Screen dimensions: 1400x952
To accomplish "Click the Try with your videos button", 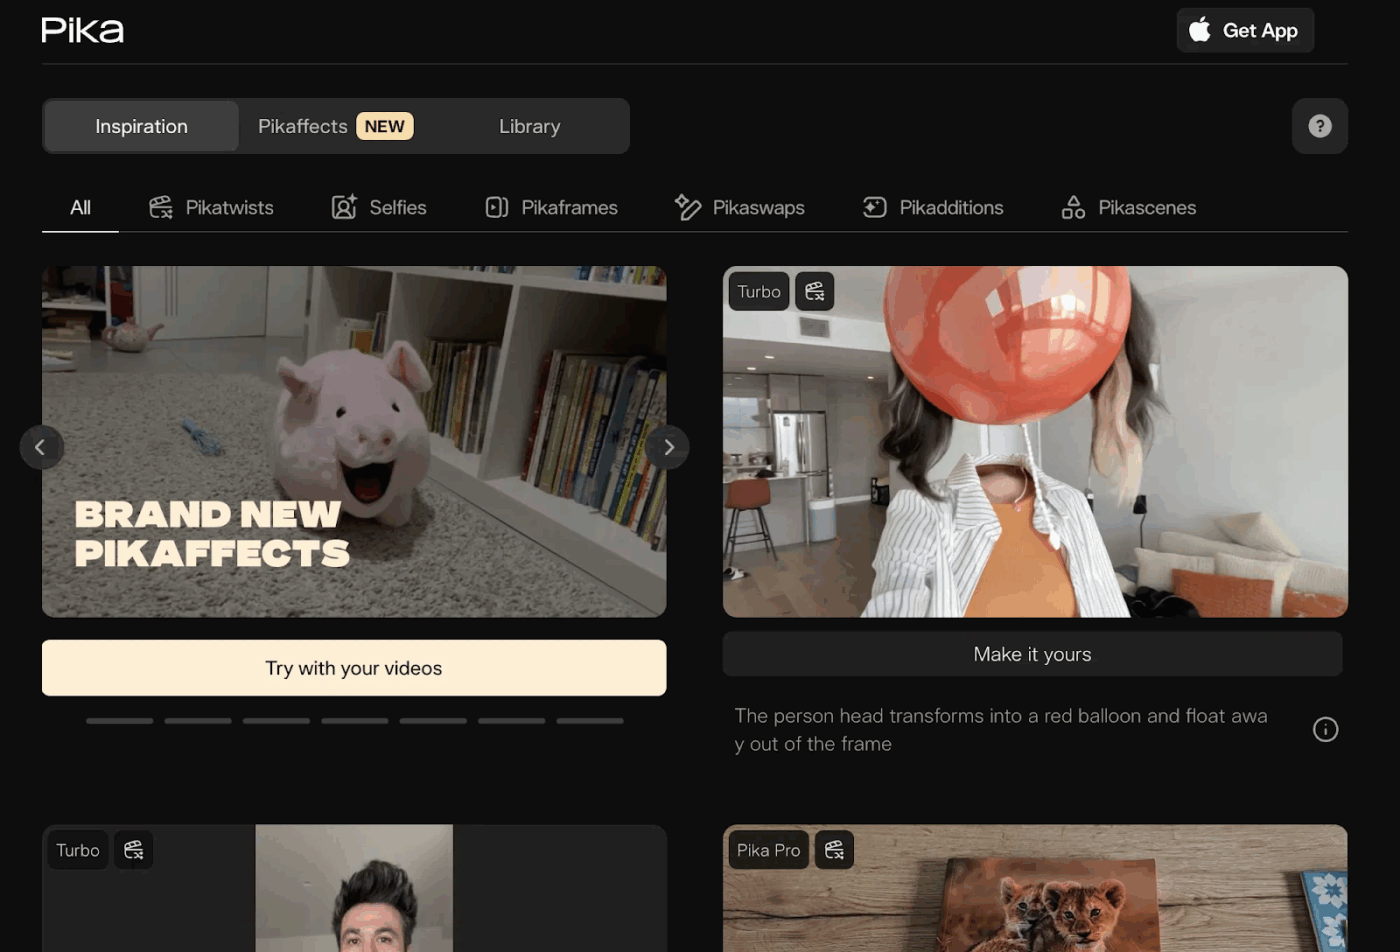I will point(353,667).
